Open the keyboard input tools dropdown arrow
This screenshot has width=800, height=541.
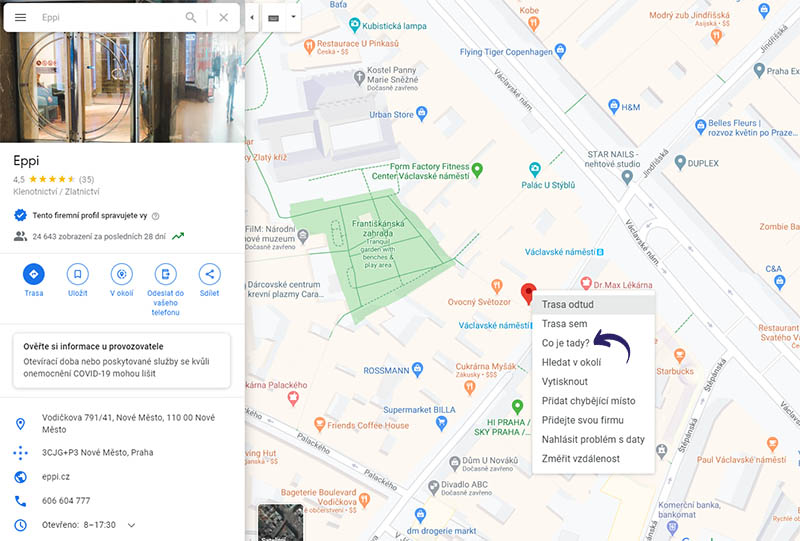click(292, 17)
